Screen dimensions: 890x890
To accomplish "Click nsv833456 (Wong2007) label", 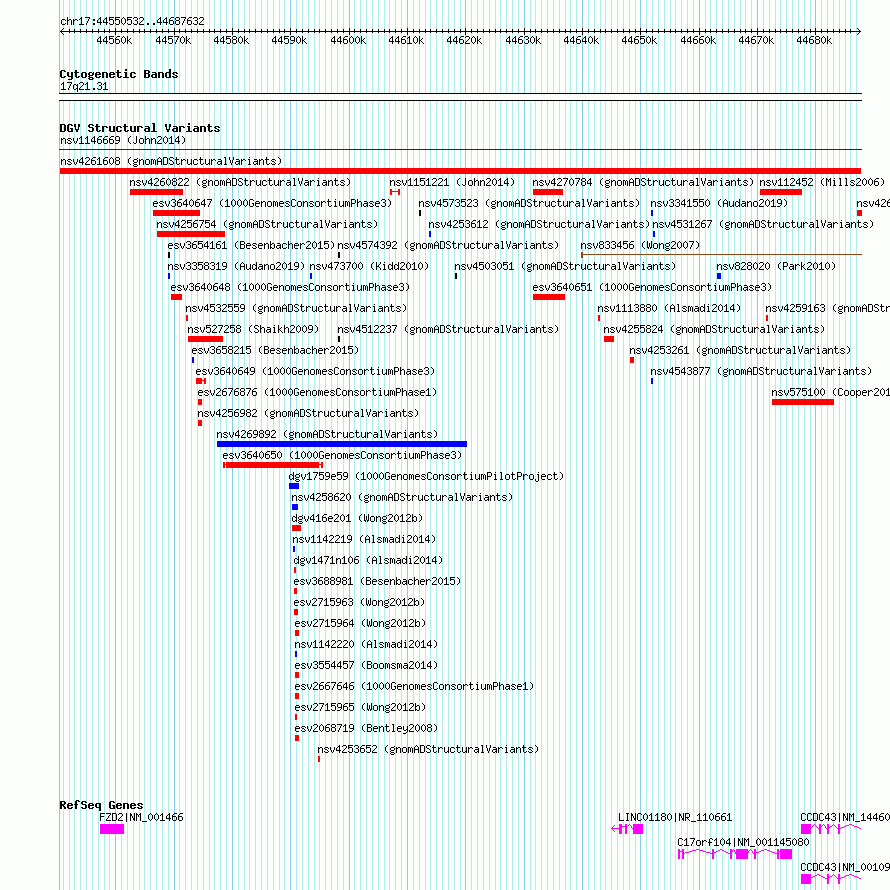I will [x=640, y=245].
